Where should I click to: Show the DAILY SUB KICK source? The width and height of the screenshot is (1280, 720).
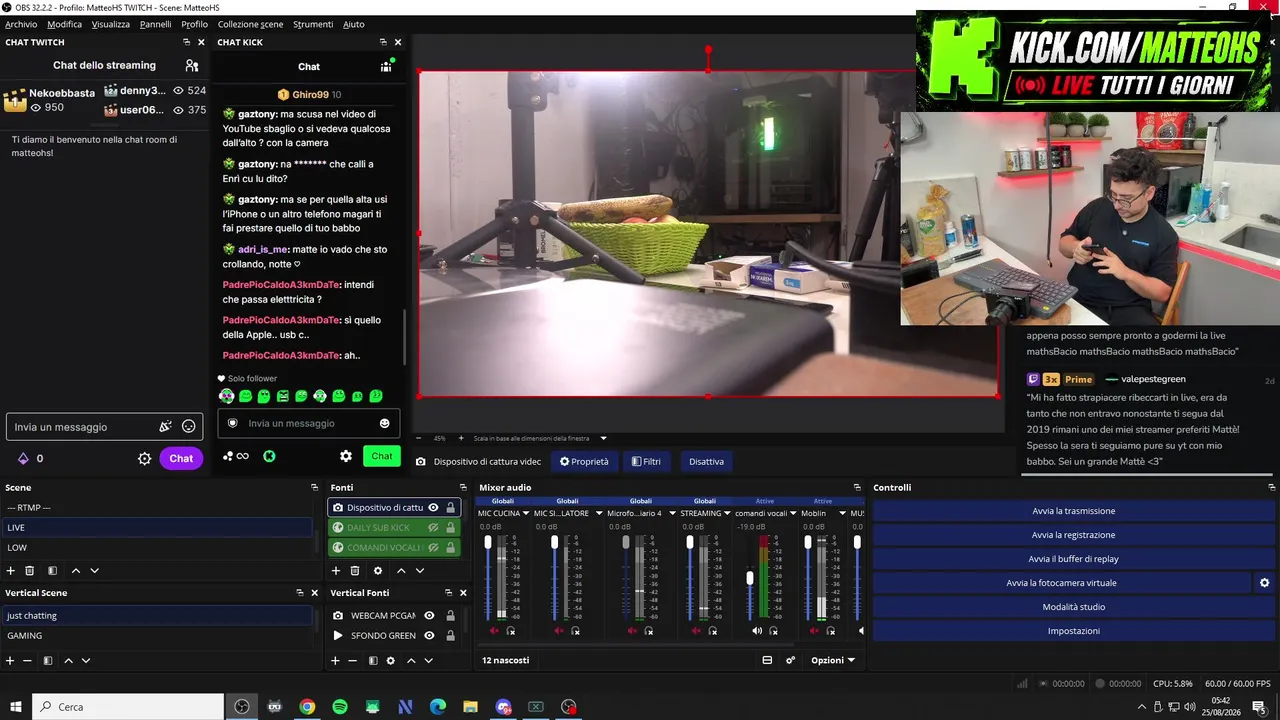click(x=433, y=528)
